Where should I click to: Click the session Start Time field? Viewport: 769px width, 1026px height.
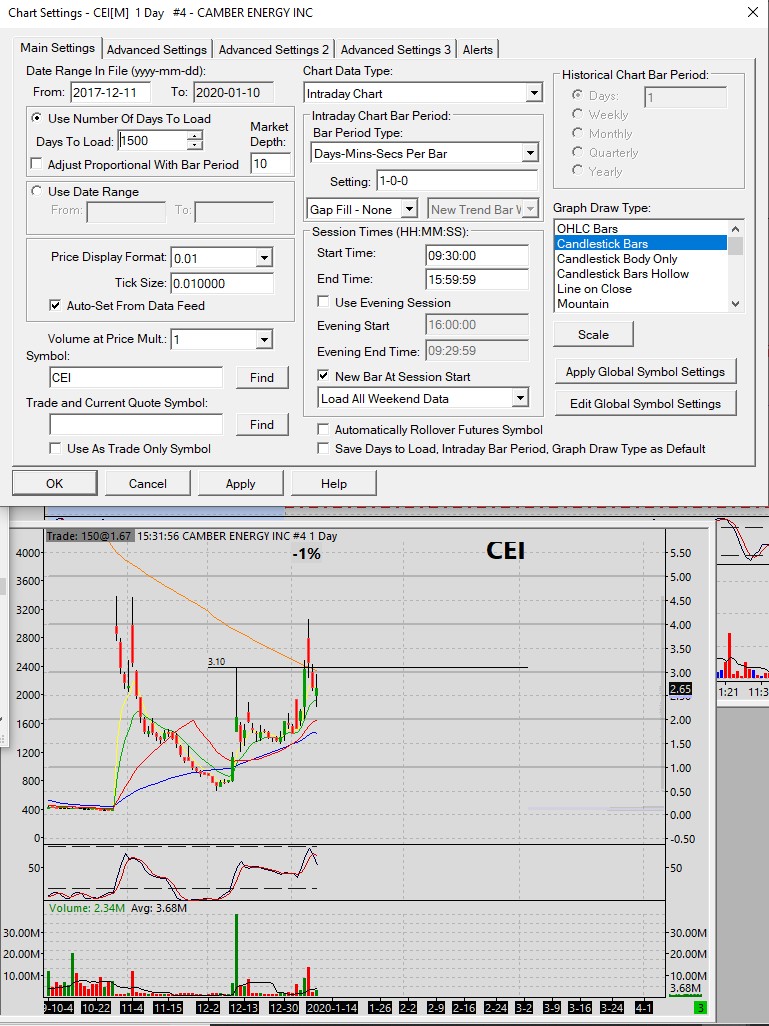coord(477,255)
